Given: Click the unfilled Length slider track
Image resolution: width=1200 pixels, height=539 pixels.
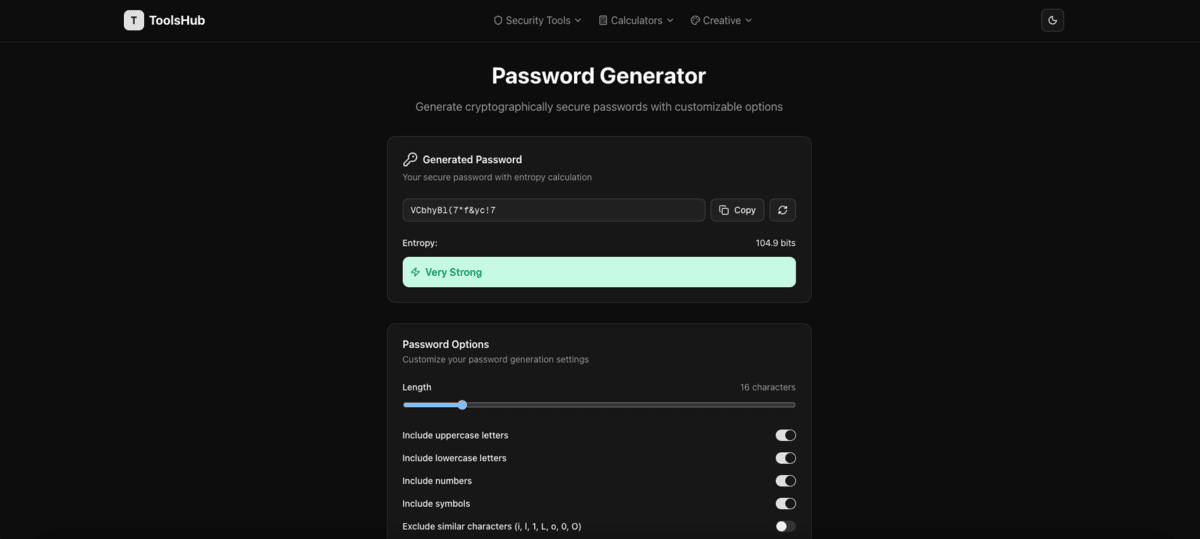Looking at the screenshot, I should click(631, 405).
